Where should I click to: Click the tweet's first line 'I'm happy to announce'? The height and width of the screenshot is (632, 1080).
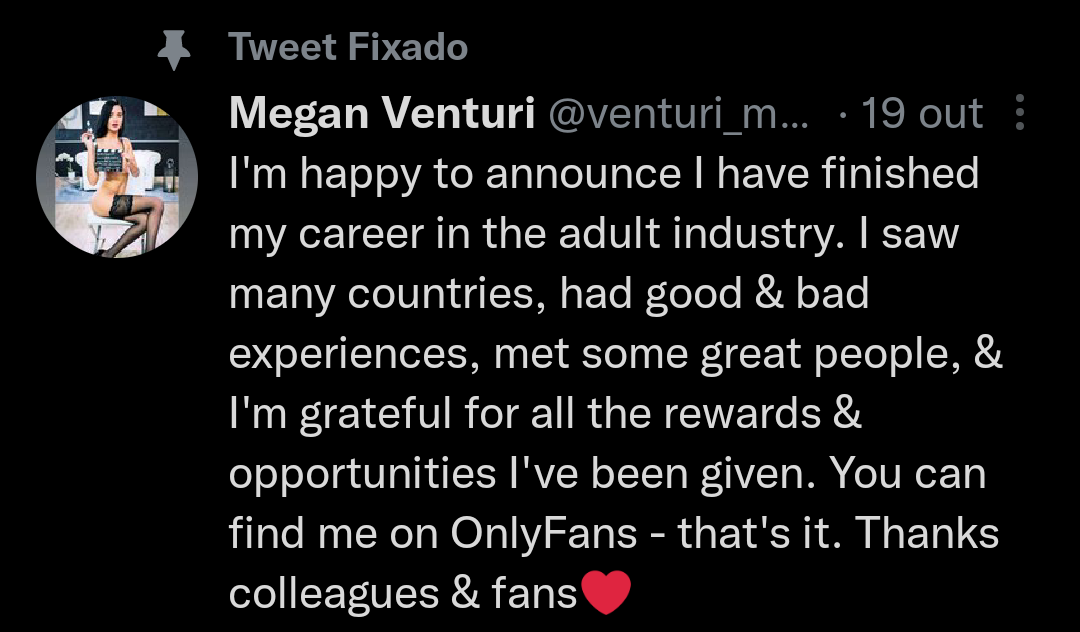pos(455,173)
